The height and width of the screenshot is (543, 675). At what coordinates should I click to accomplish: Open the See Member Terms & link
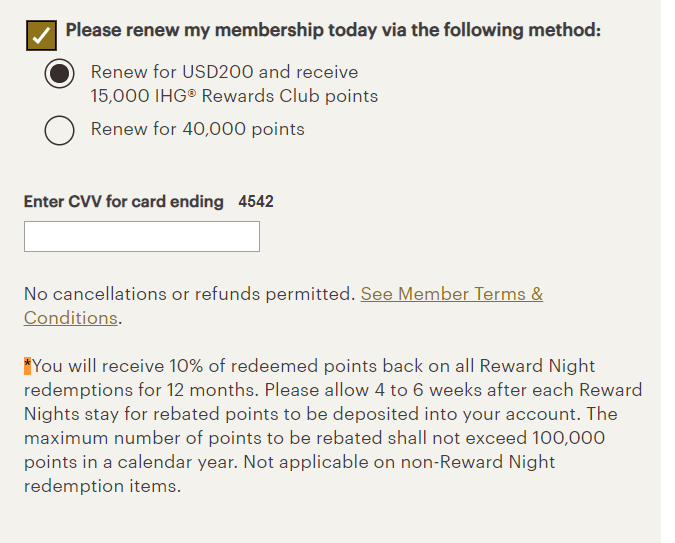[x=452, y=294]
